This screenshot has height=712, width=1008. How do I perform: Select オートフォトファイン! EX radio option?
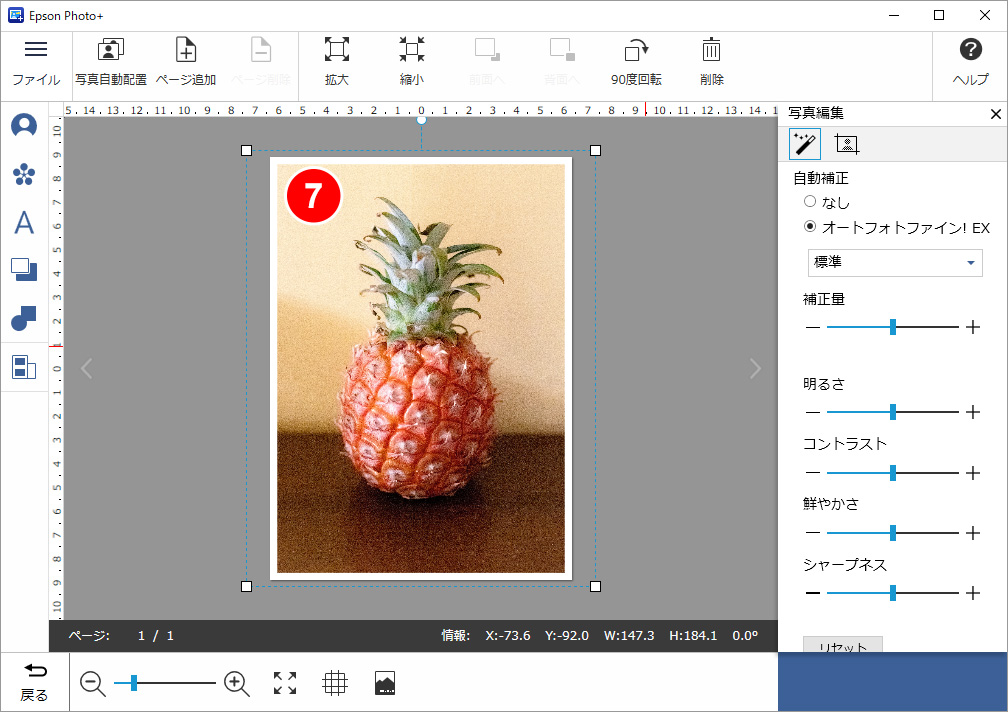[x=811, y=228]
